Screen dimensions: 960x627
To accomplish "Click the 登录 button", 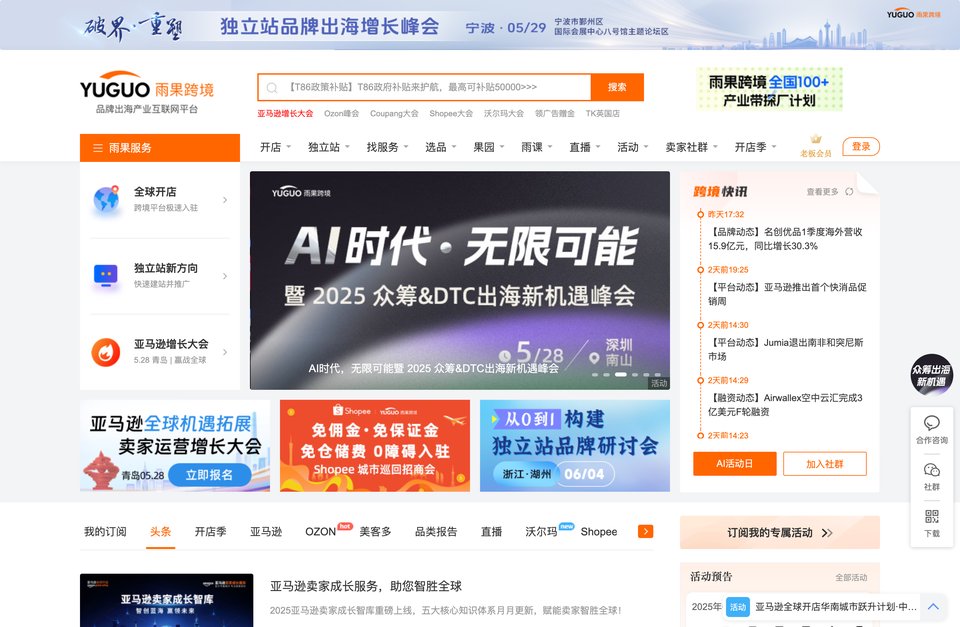I will coord(861,146).
